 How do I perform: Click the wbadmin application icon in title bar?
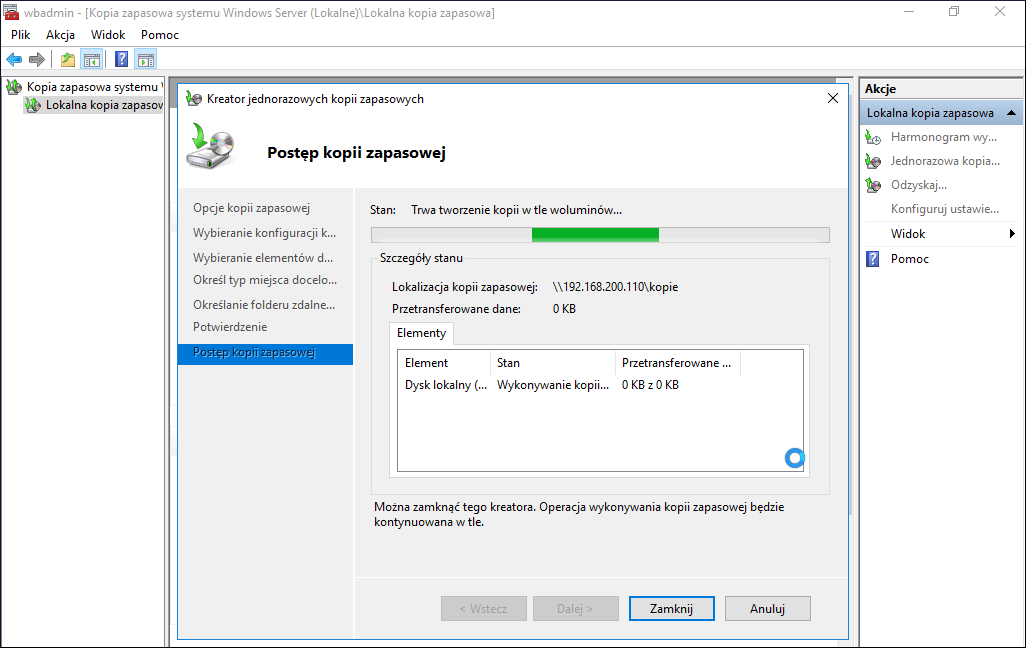10,12
